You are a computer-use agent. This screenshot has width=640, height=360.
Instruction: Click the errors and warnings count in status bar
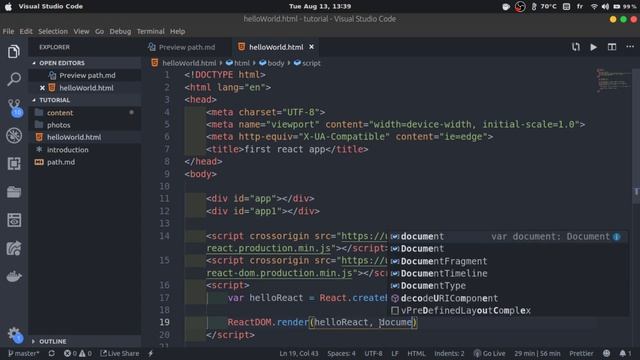coord(78,353)
